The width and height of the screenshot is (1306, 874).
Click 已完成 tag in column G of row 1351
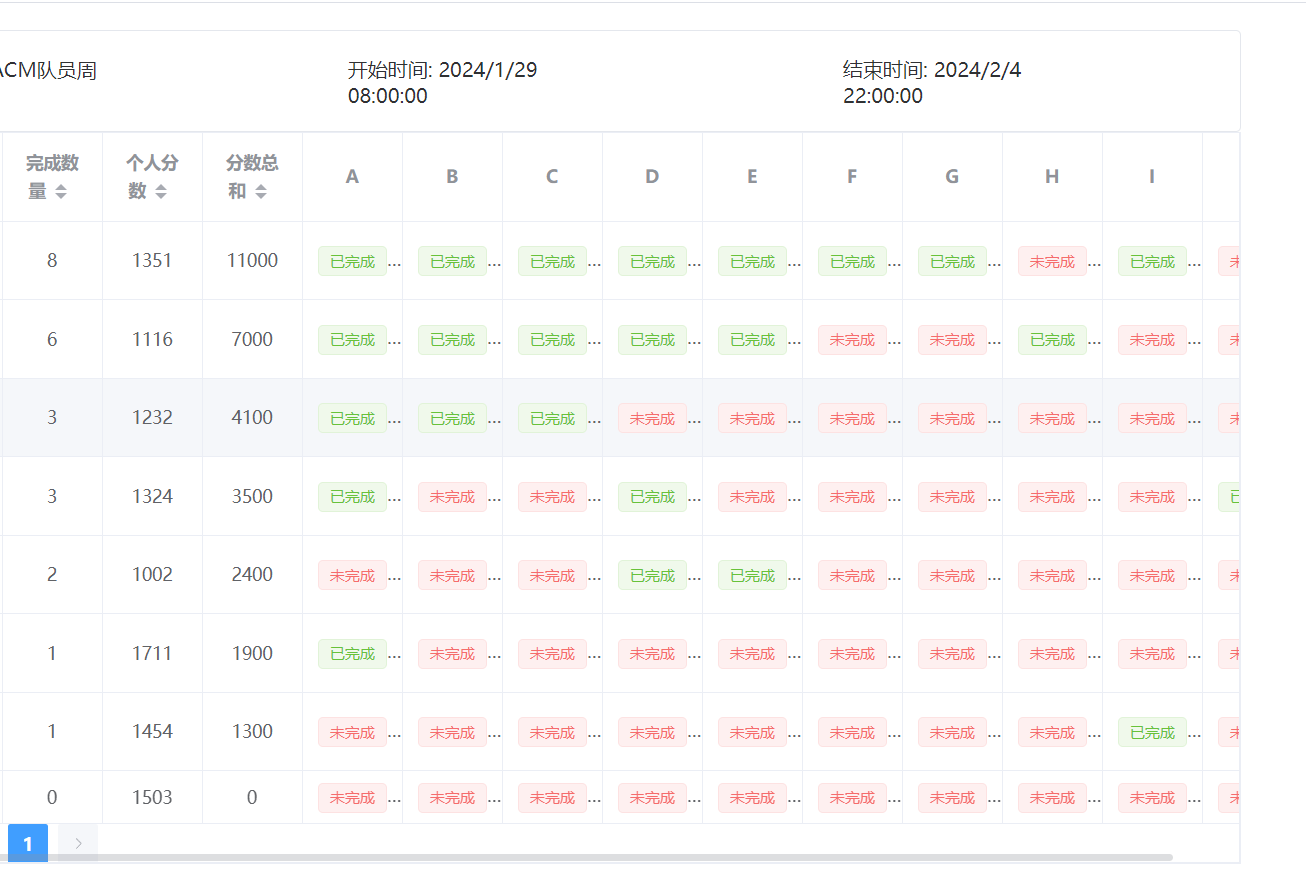(952, 261)
